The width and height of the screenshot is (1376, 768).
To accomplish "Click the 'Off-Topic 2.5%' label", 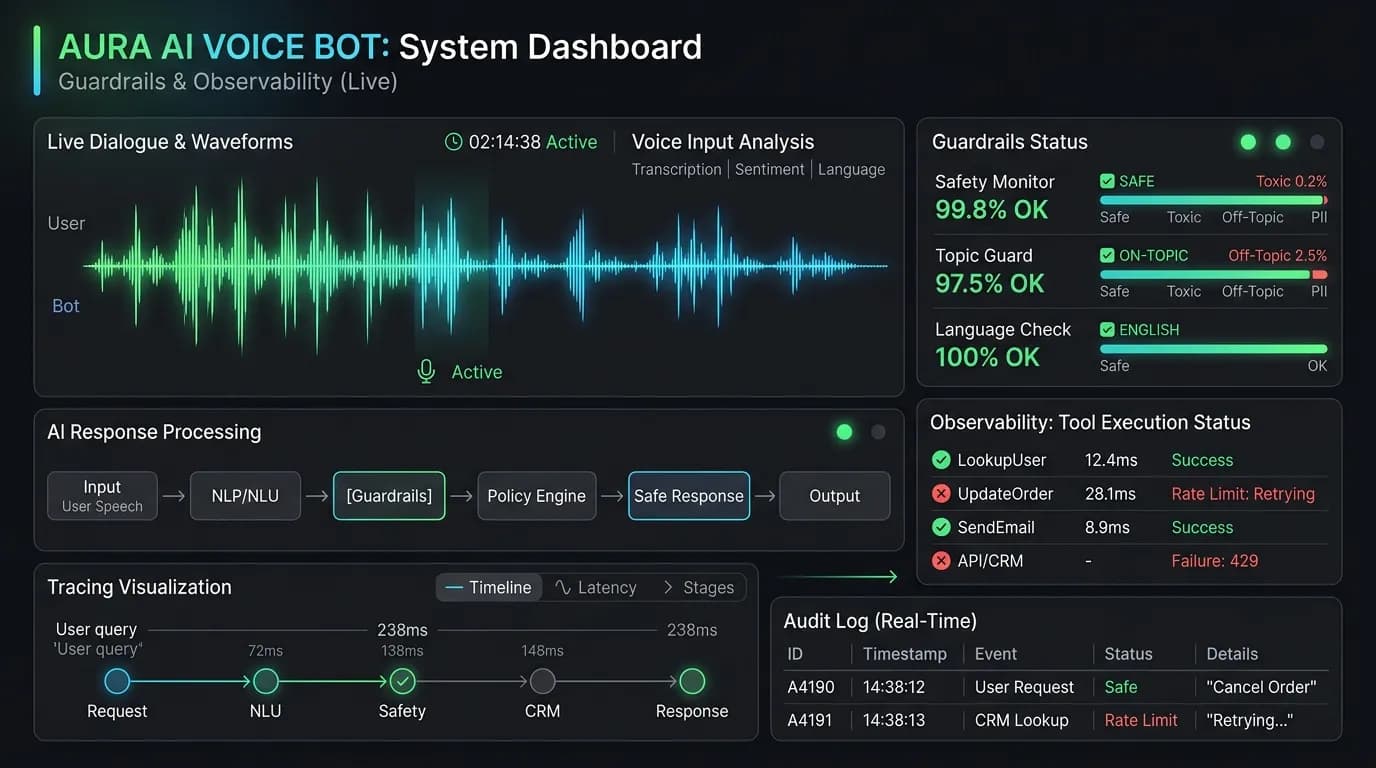I will 1278,255.
